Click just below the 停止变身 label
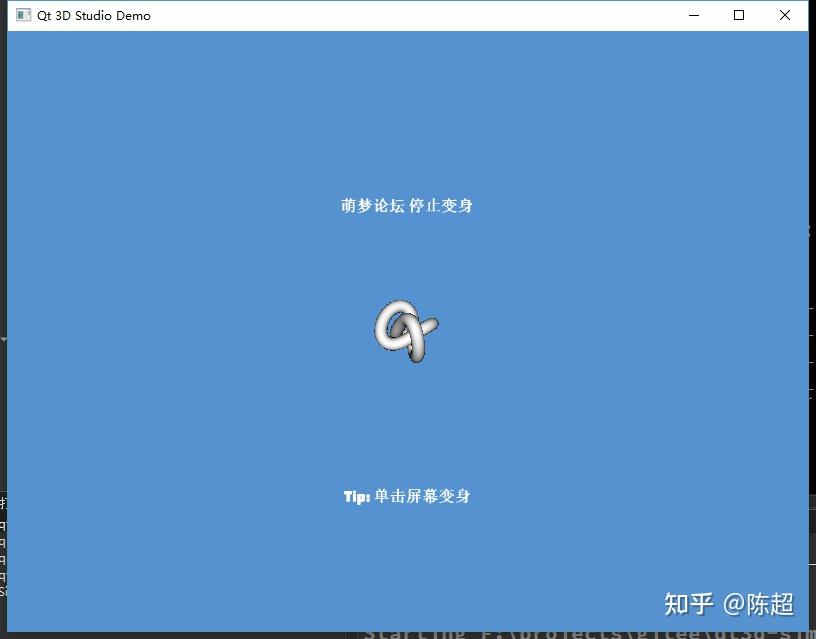The height and width of the screenshot is (639, 816). 406,230
